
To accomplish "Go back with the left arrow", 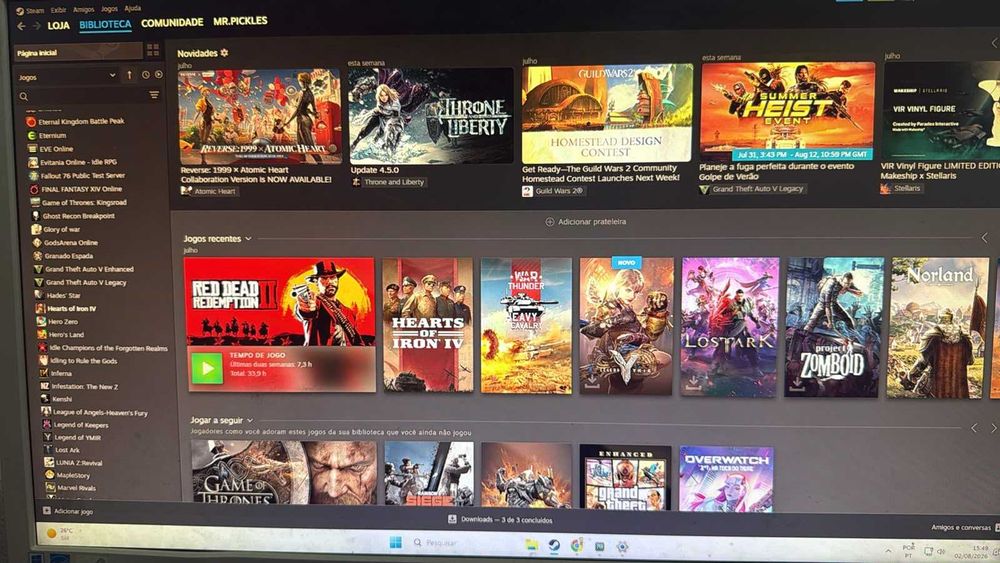I will pos(21,26).
